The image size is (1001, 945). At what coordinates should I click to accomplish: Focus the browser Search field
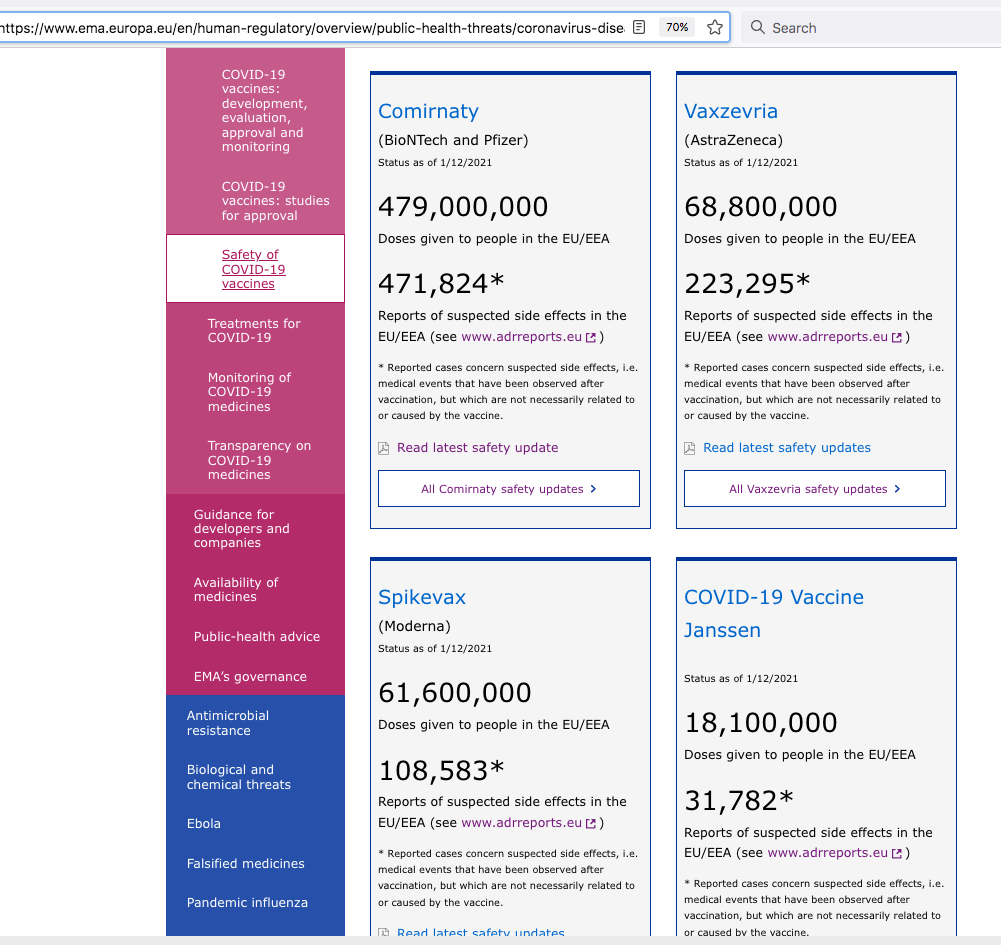871,27
